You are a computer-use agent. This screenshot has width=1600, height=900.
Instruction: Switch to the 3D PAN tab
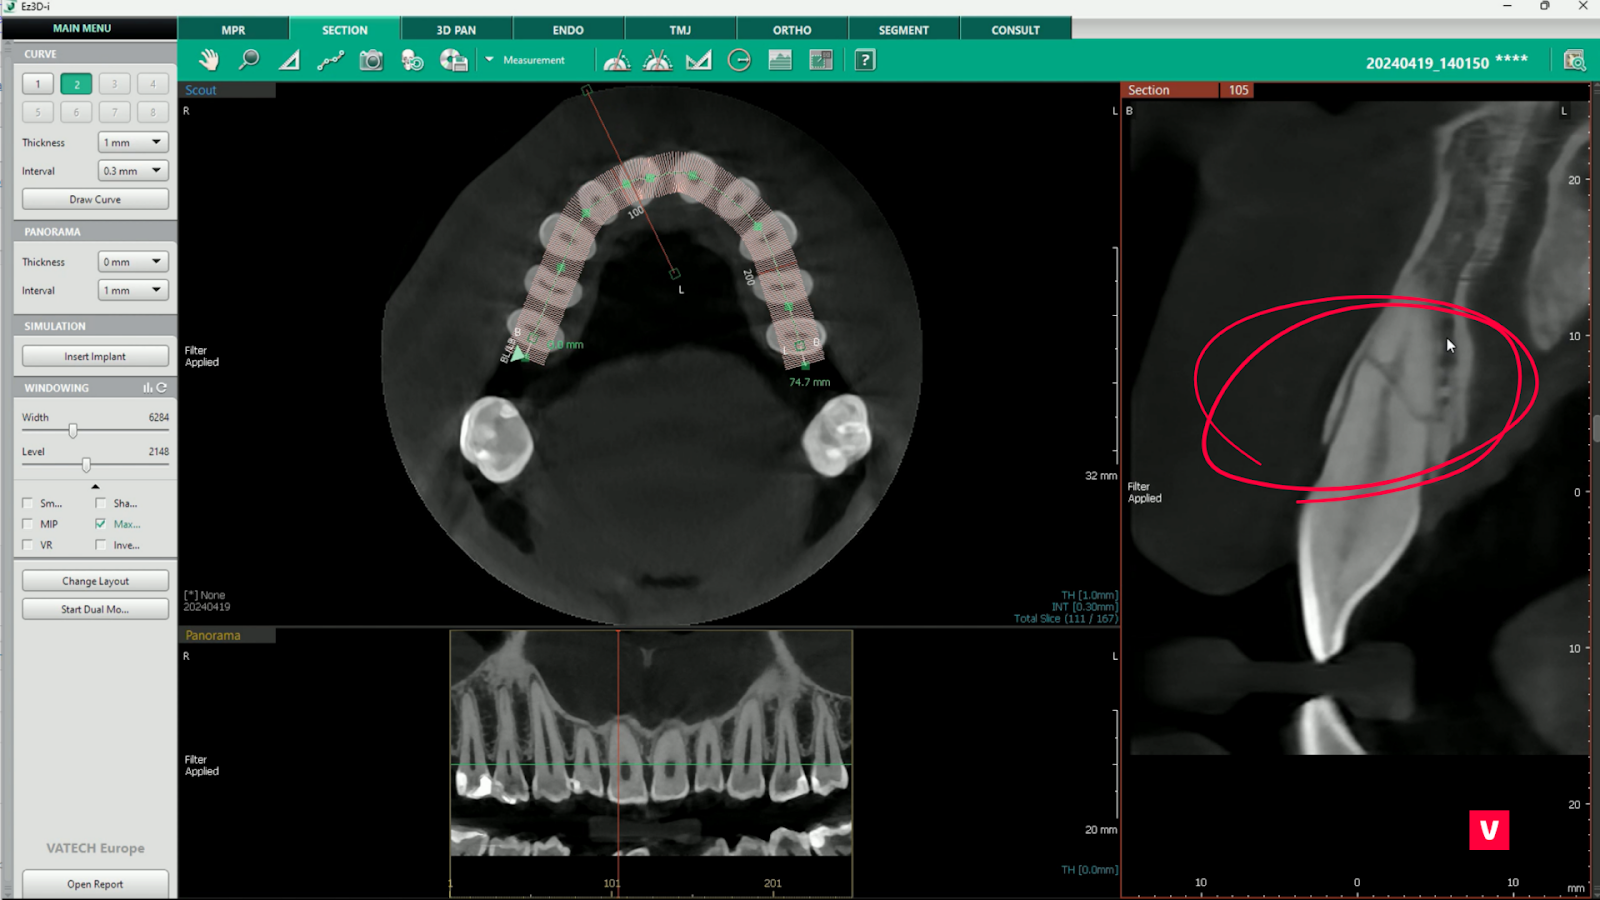[x=456, y=30]
